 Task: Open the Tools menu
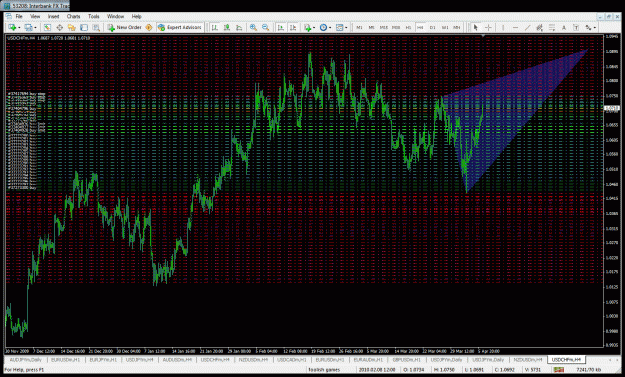click(x=94, y=16)
